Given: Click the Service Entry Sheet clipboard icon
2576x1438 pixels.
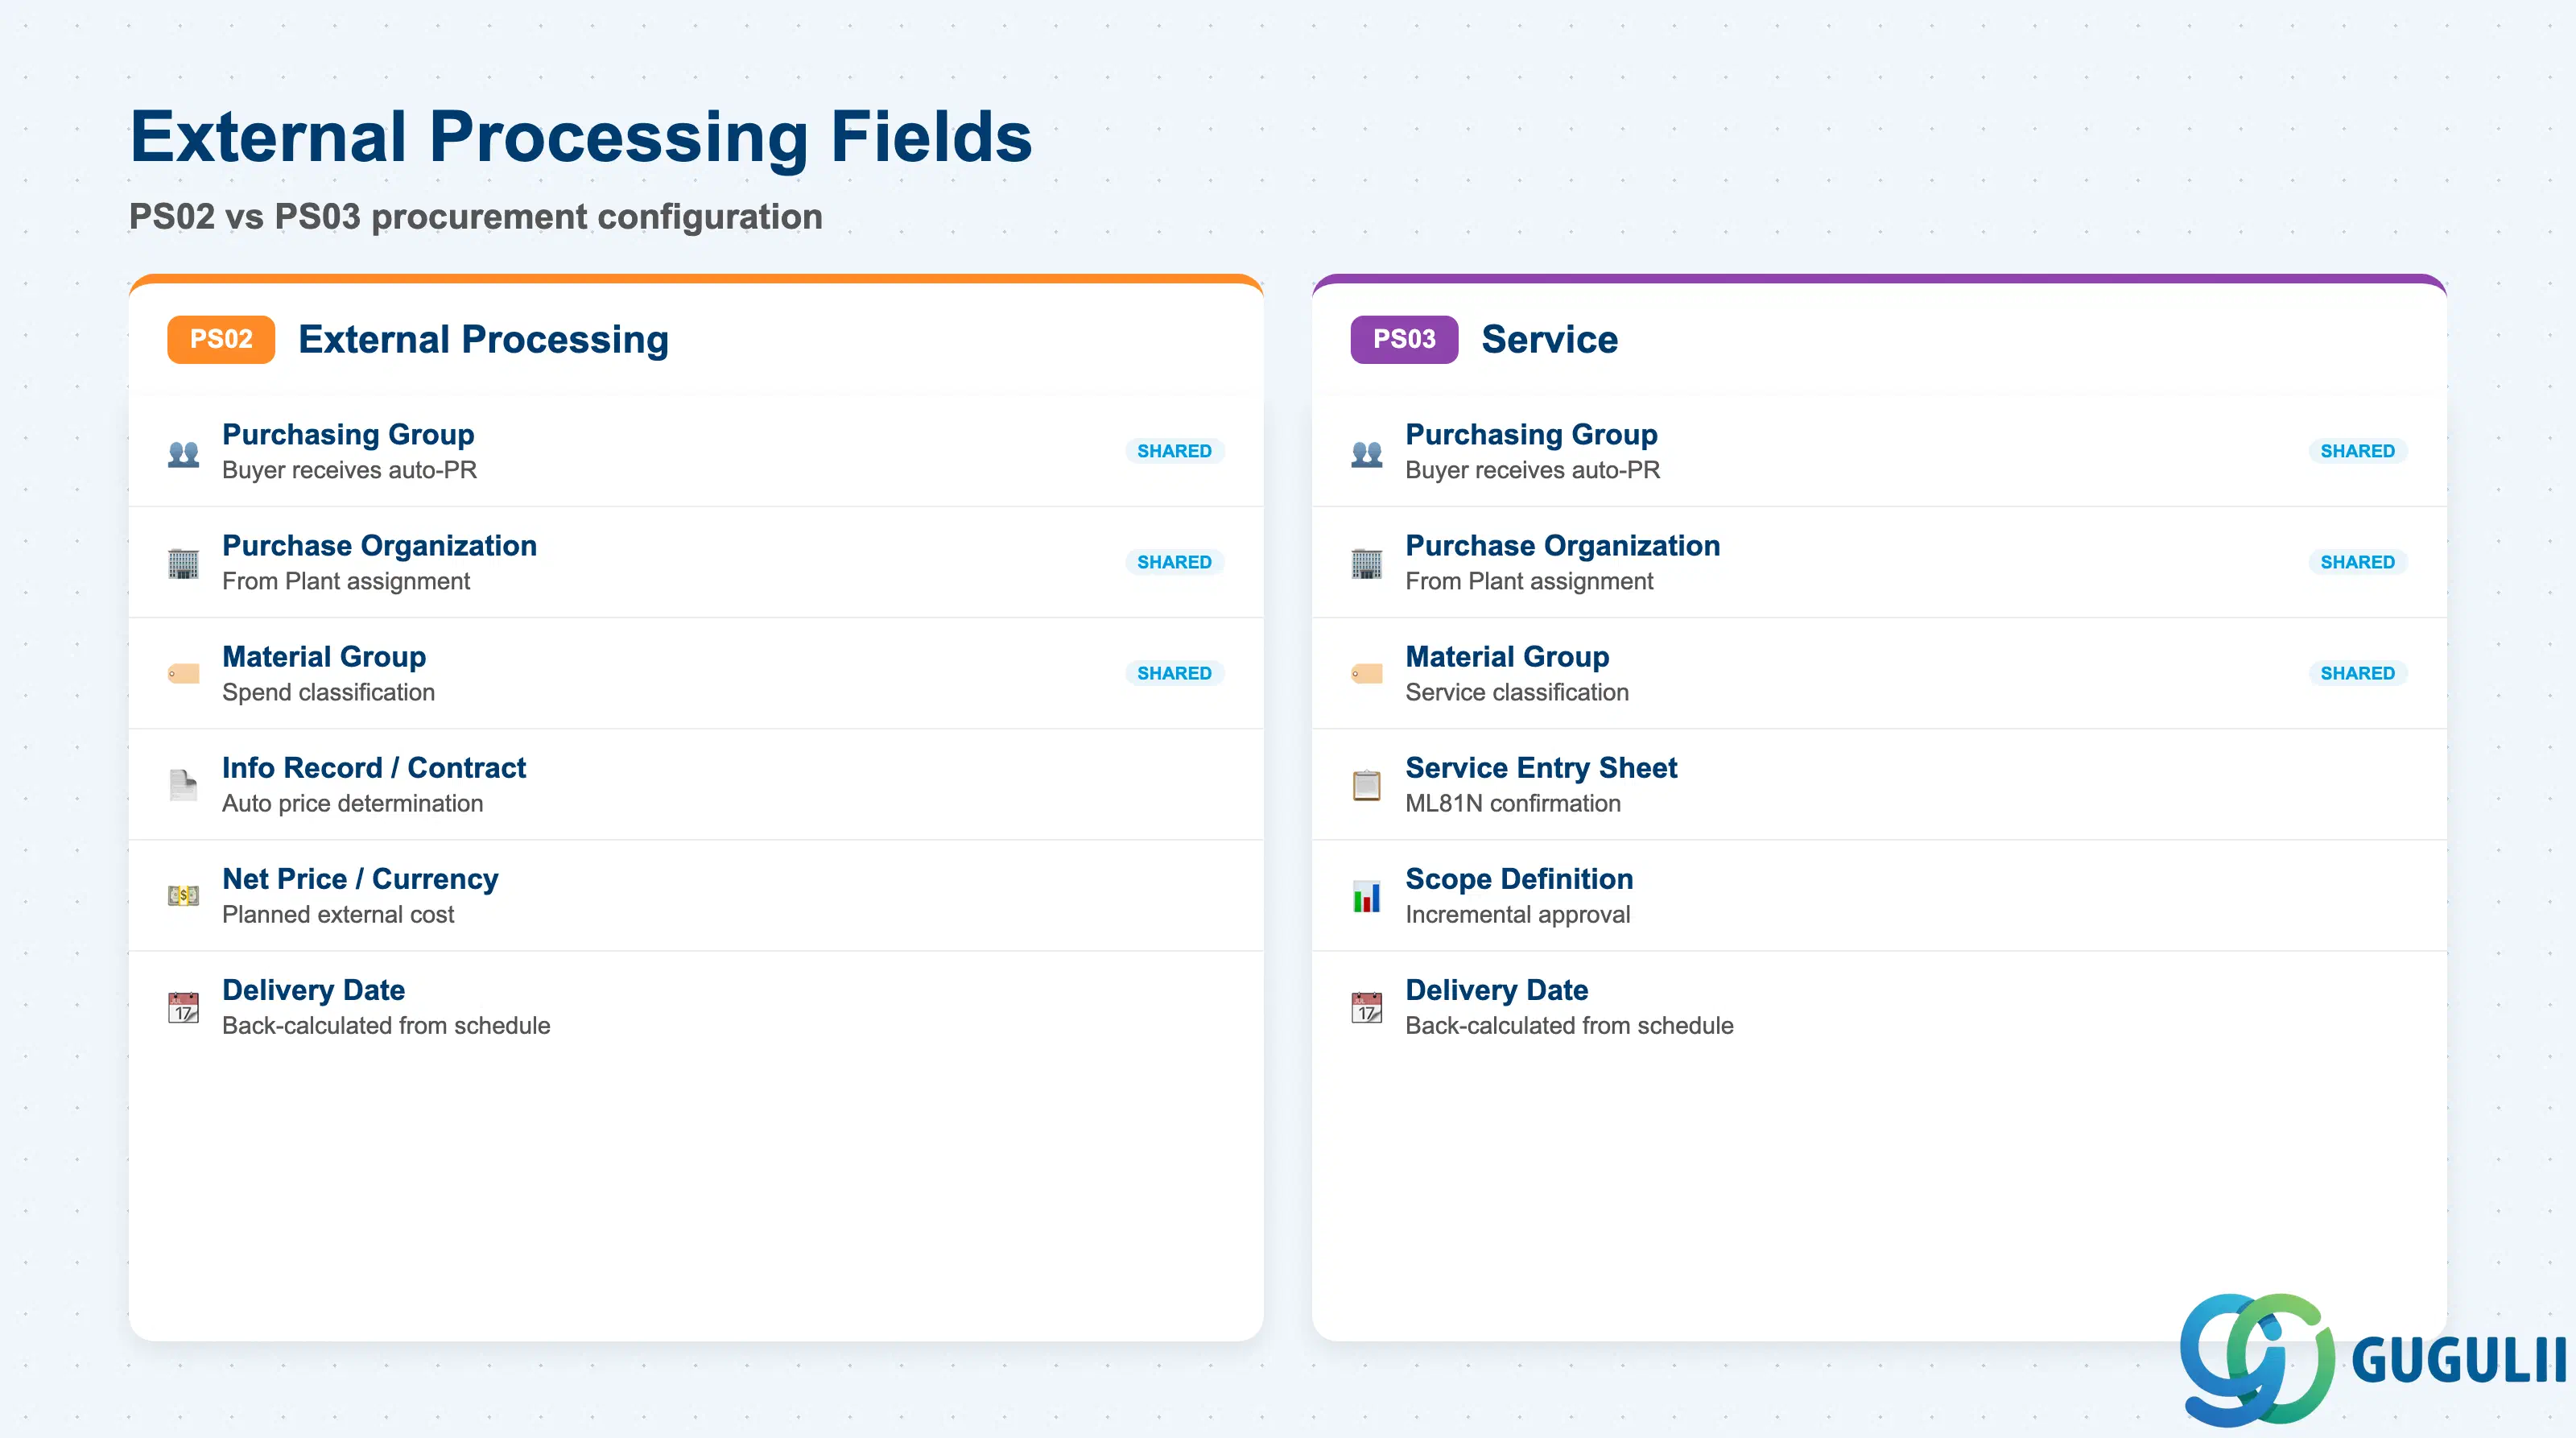Looking at the screenshot, I should coord(1366,785).
